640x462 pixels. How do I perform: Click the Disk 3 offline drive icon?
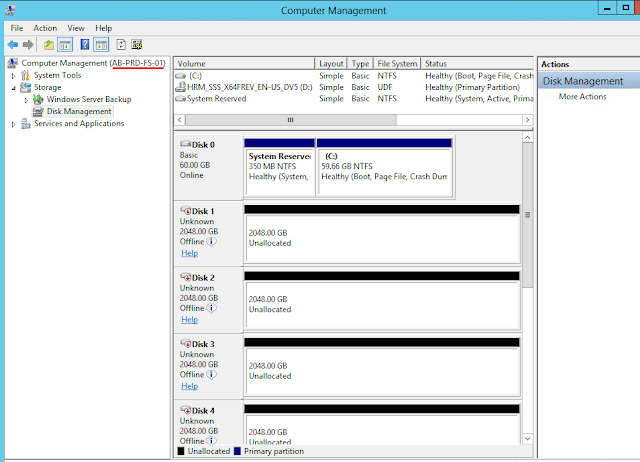(186, 344)
